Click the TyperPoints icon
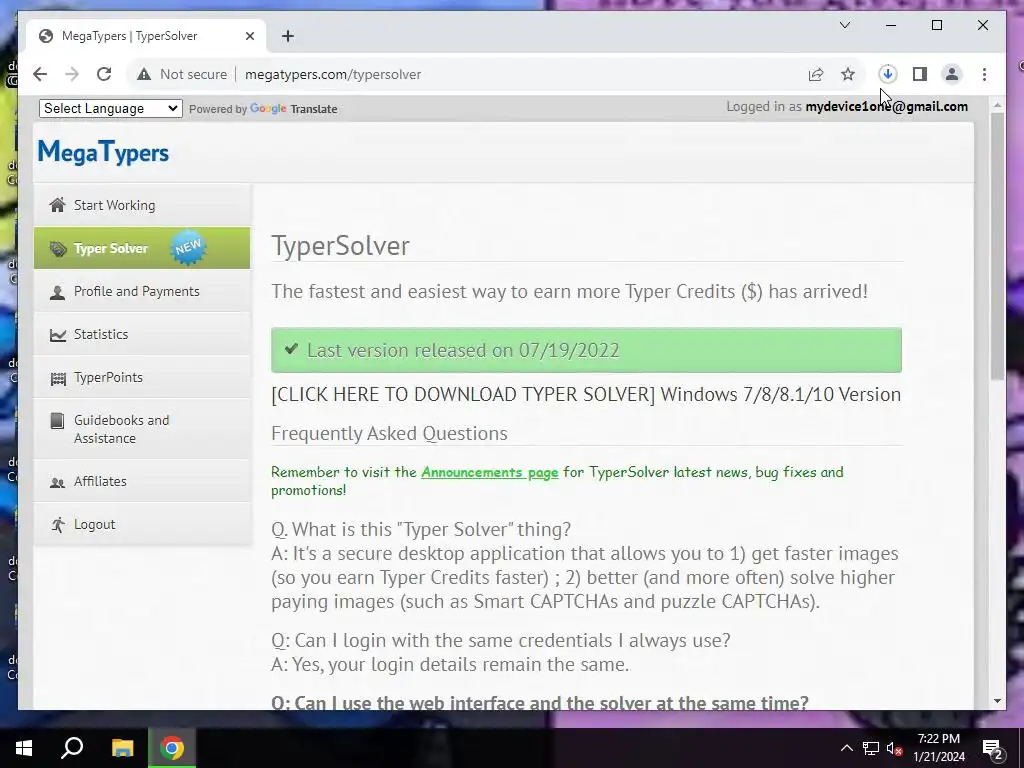The width and height of the screenshot is (1024, 768). (57, 378)
